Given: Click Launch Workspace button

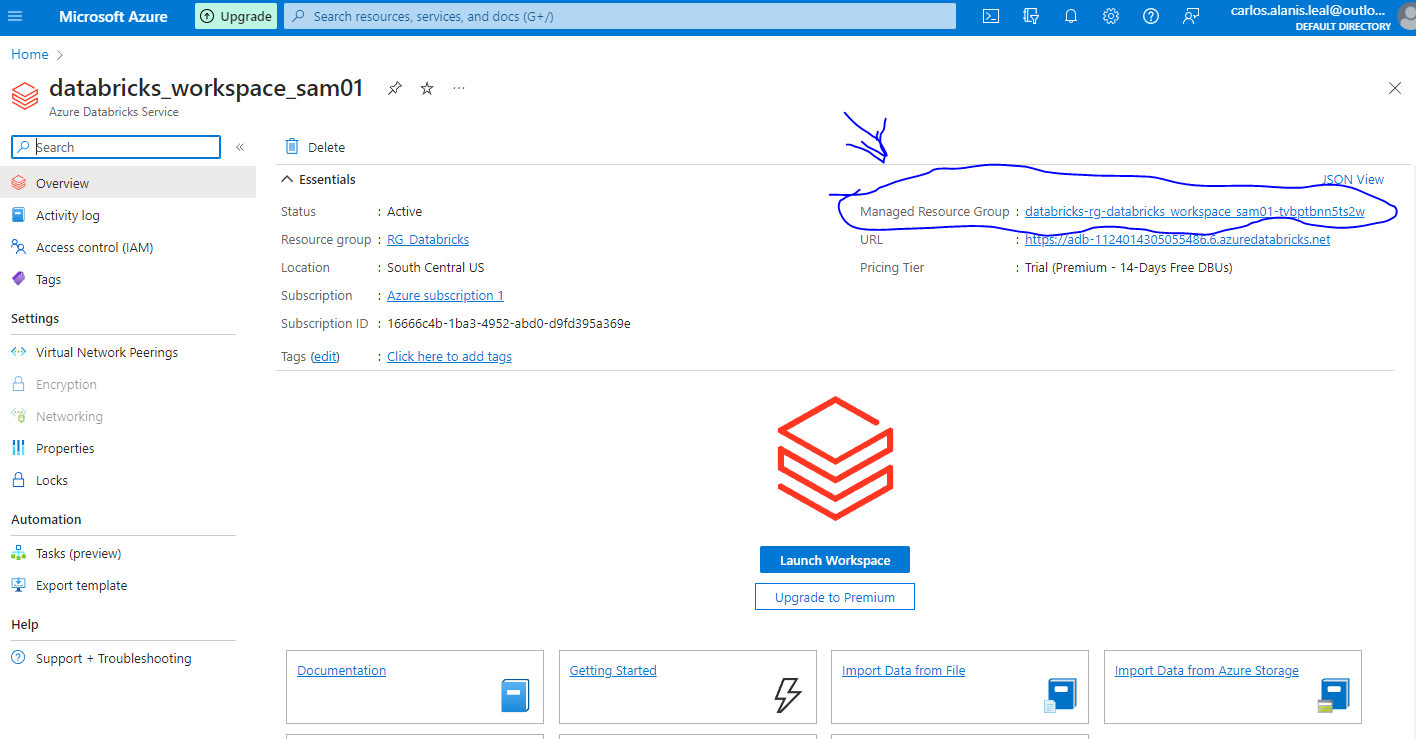Looking at the screenshot, I should [835, 560].
